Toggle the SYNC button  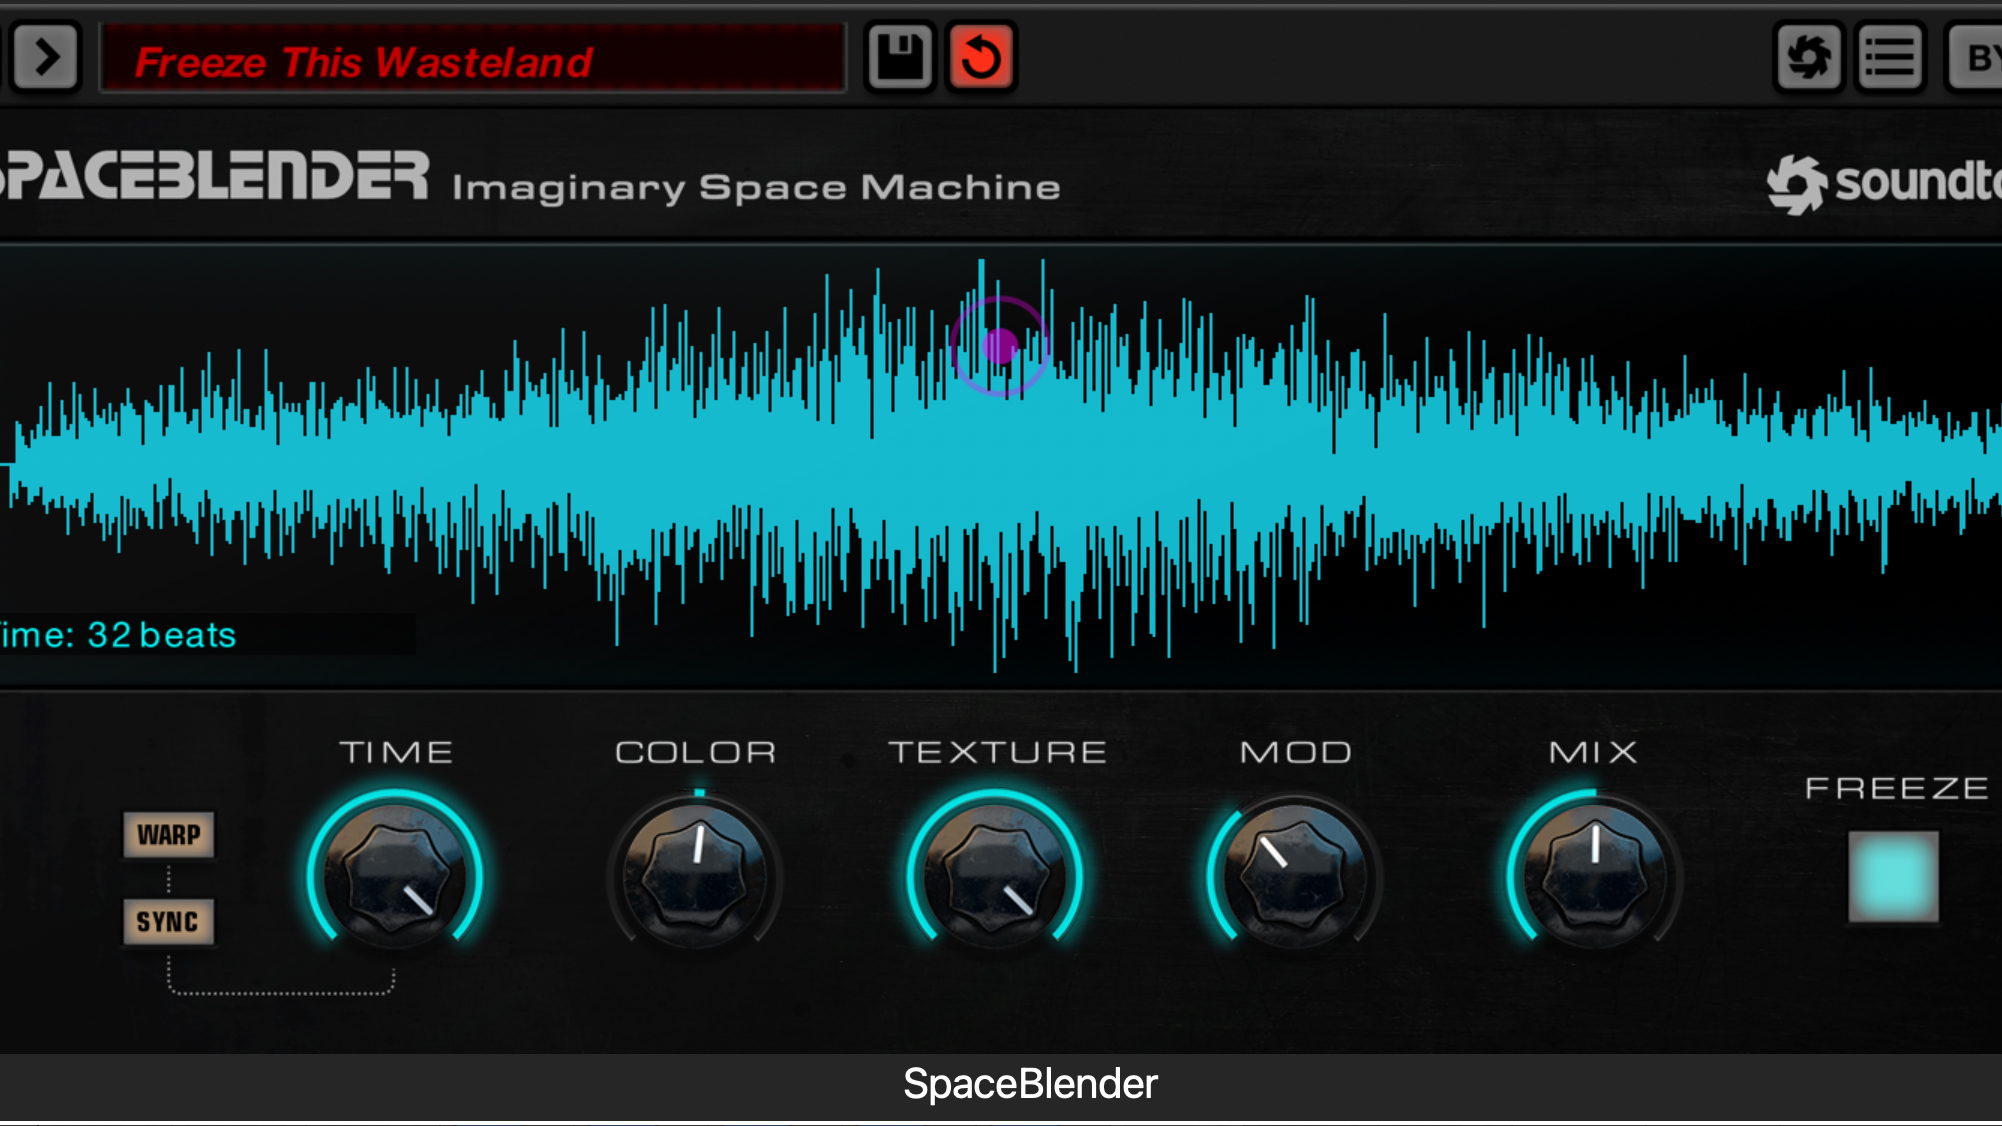pos(168,922)
